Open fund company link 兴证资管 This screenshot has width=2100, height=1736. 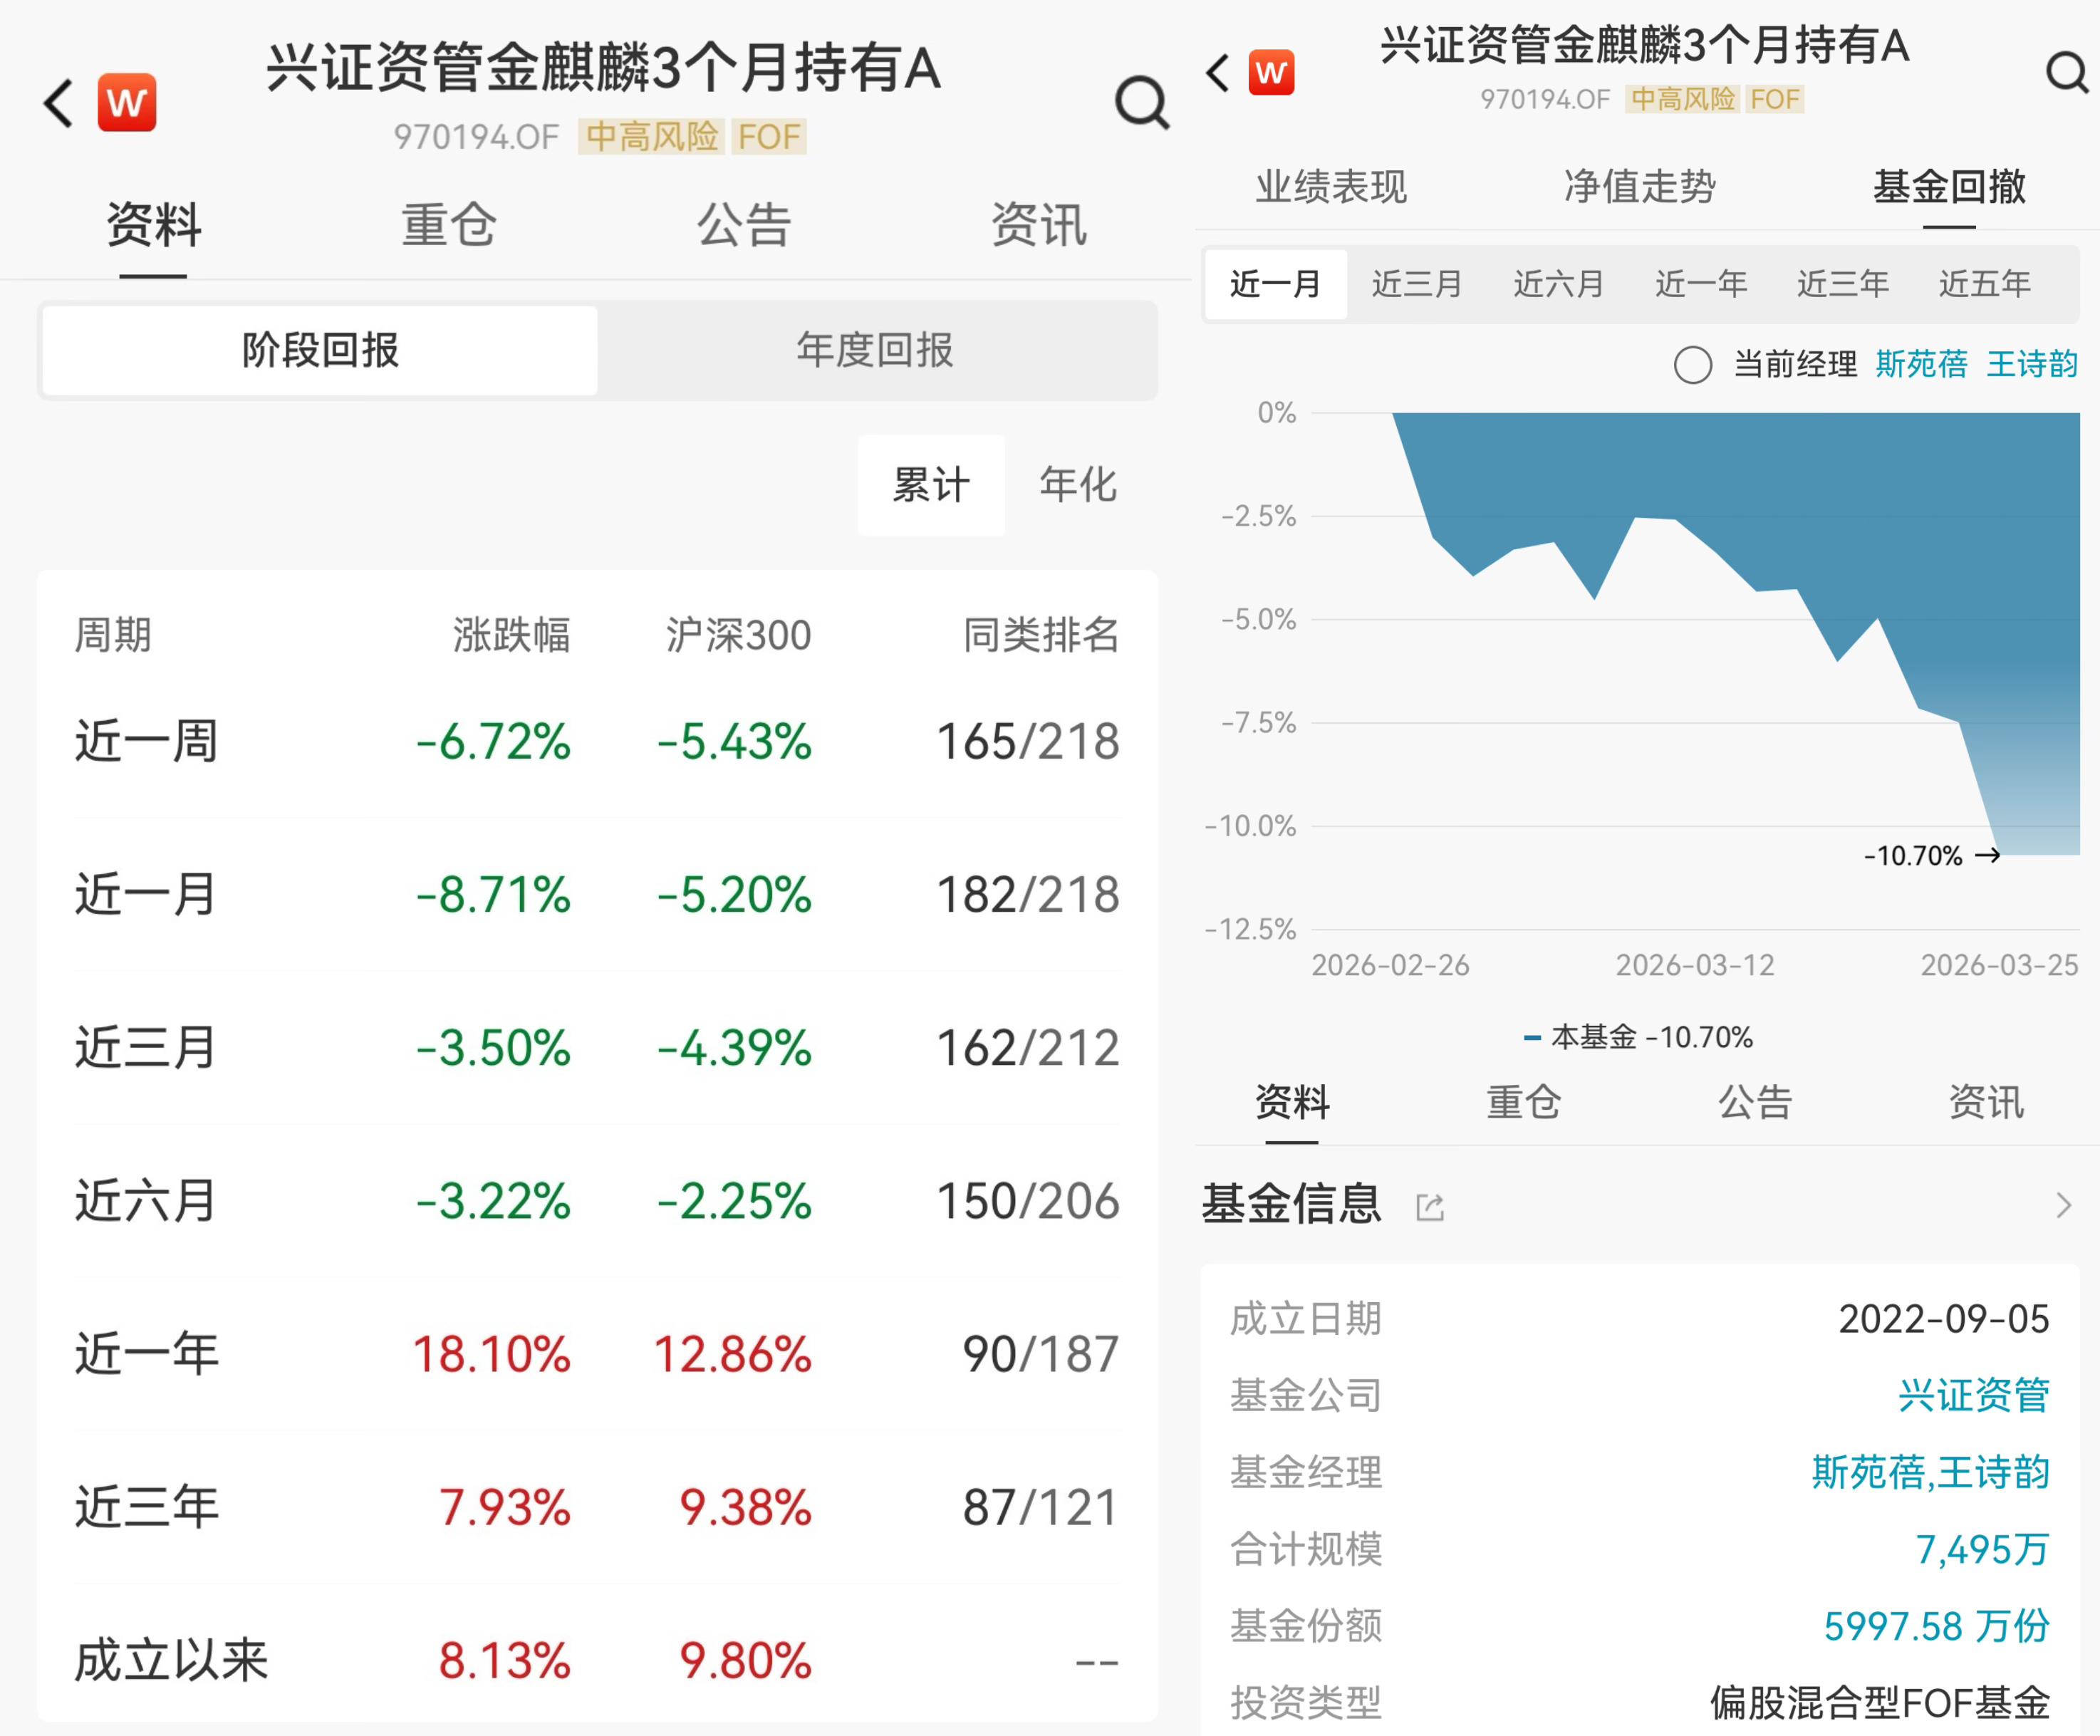pos(1973,1395)
